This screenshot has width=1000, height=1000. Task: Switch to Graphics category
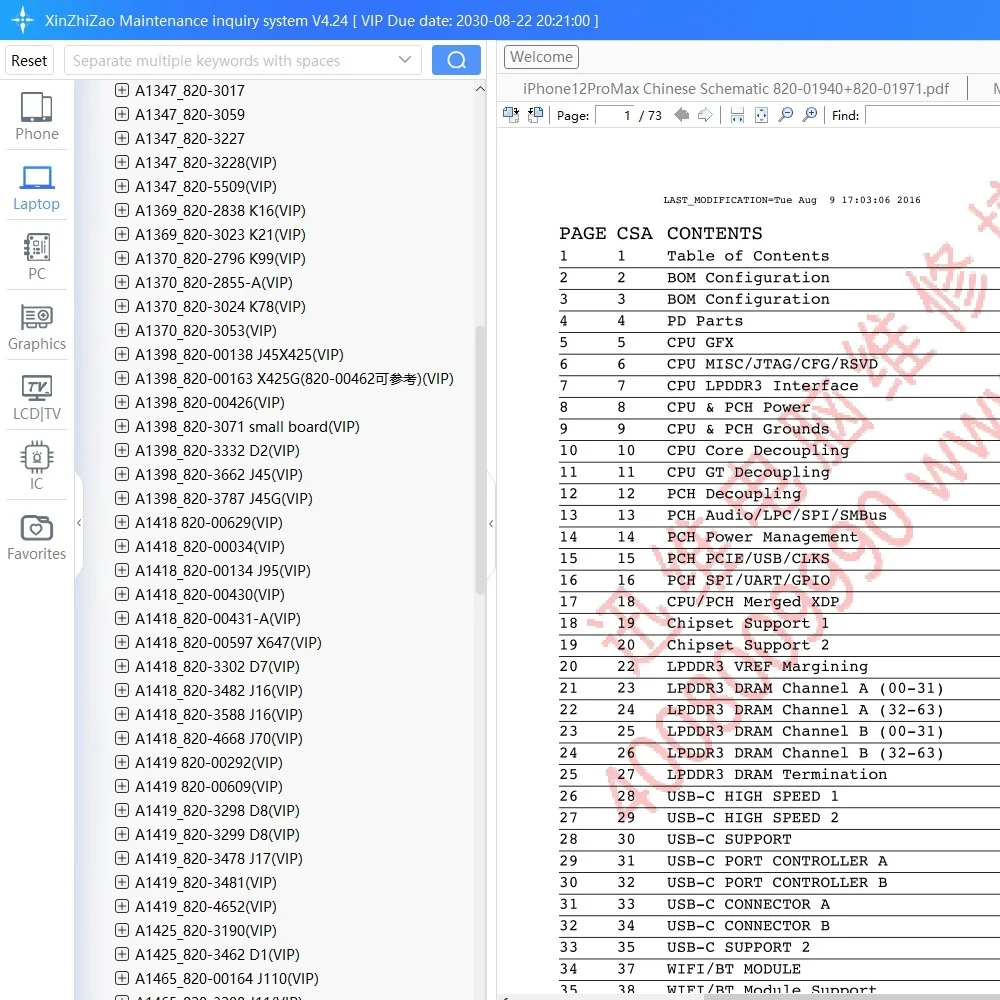[36, 327]
